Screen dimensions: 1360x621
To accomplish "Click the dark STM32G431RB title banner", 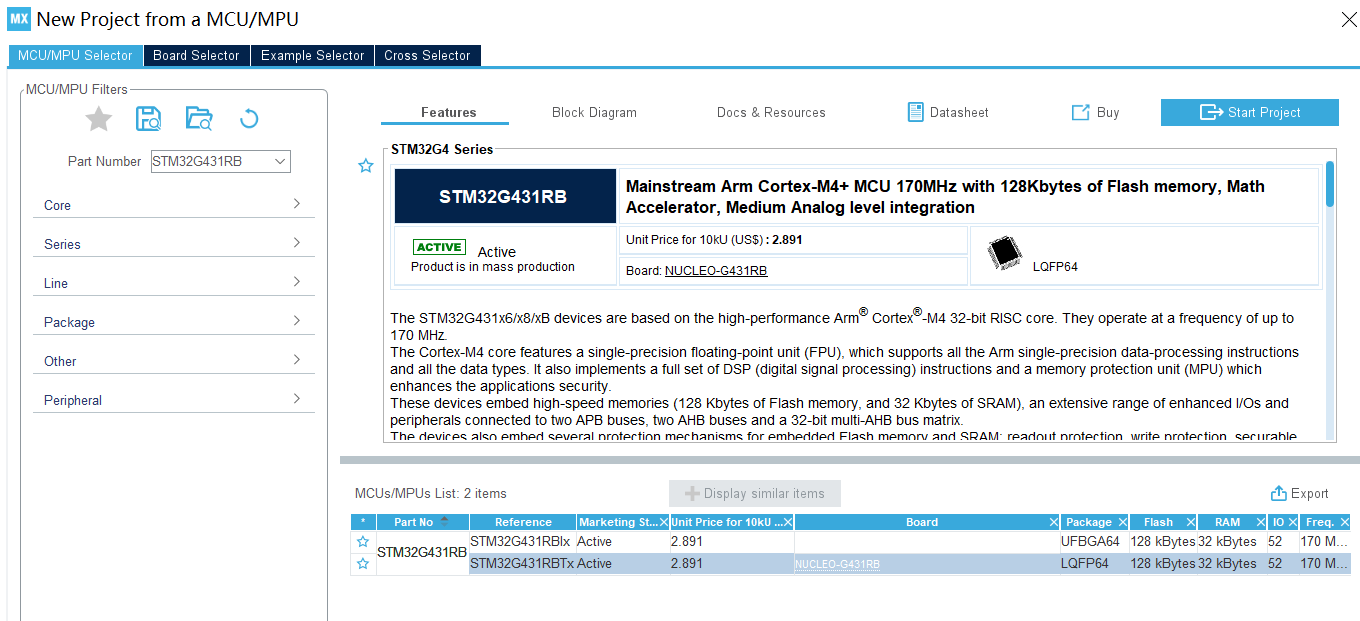I will [x=505, y=196].
